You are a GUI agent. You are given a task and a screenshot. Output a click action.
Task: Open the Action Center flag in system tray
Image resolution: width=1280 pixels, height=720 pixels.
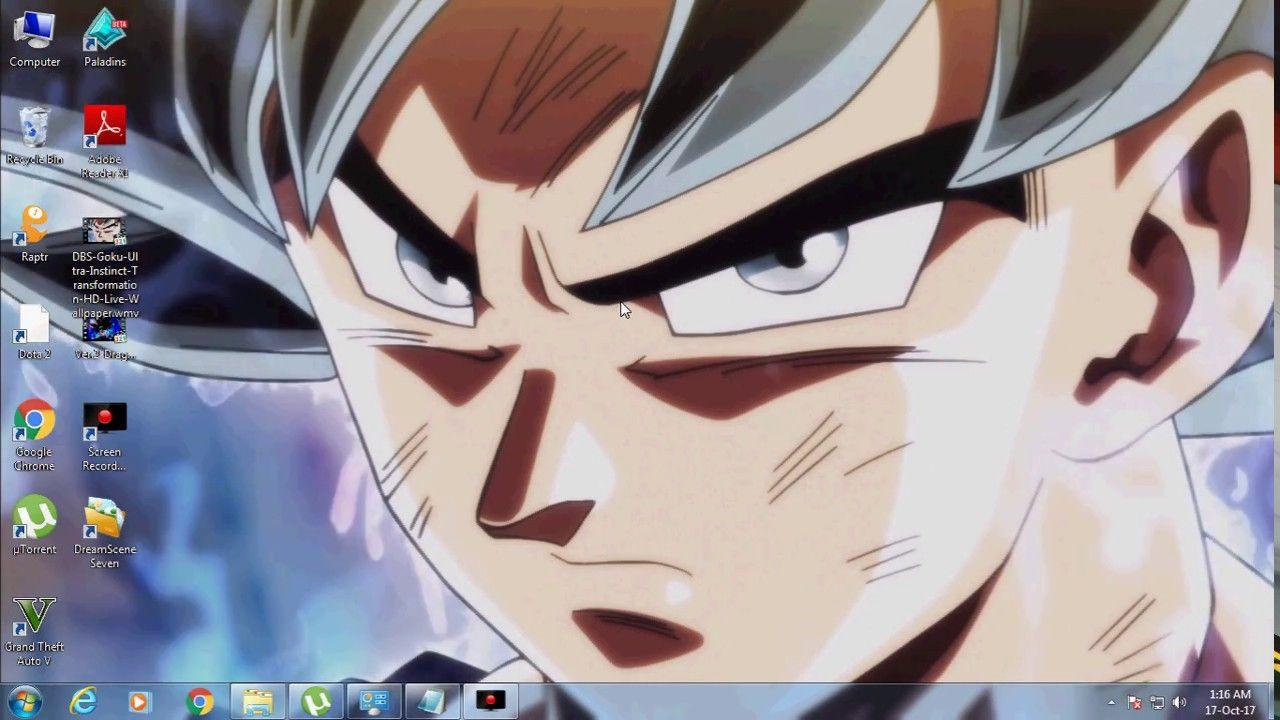click(x=1135, y=702)
